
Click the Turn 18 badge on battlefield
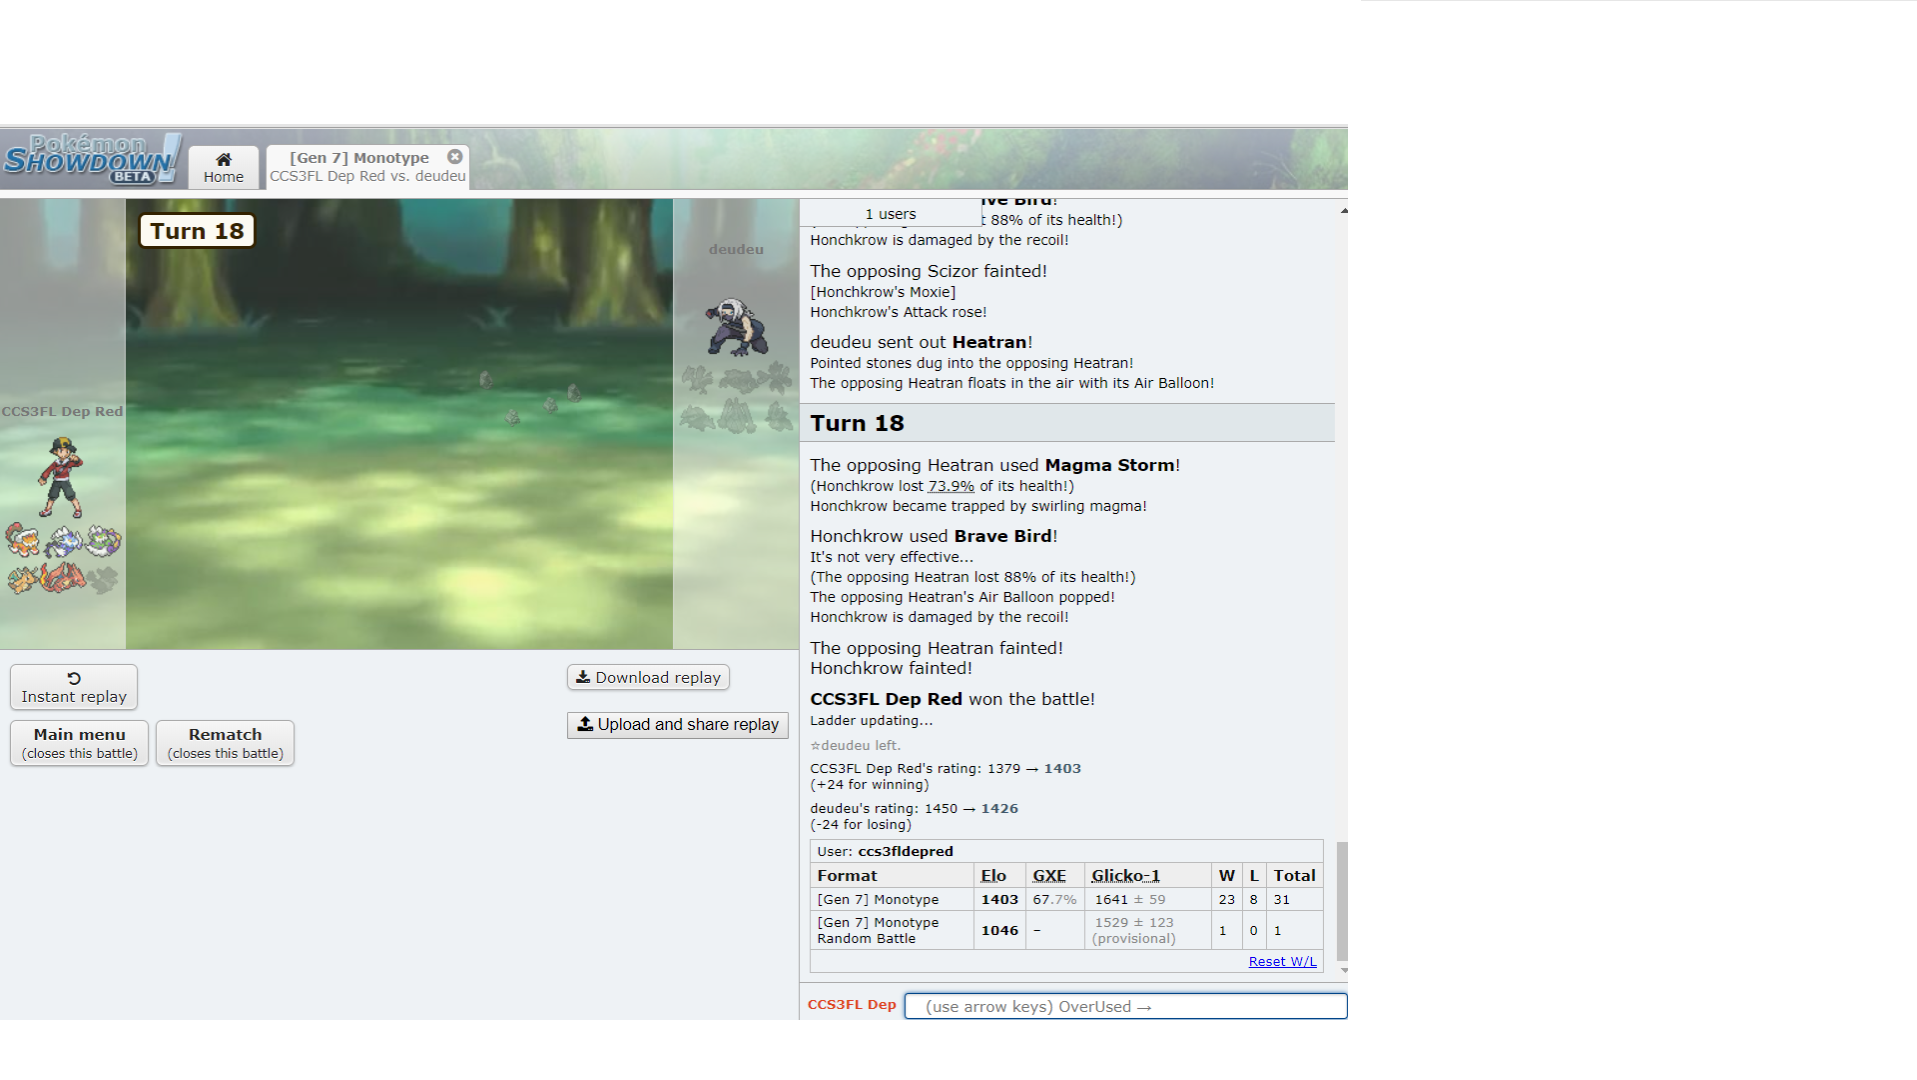pos(197,231)
